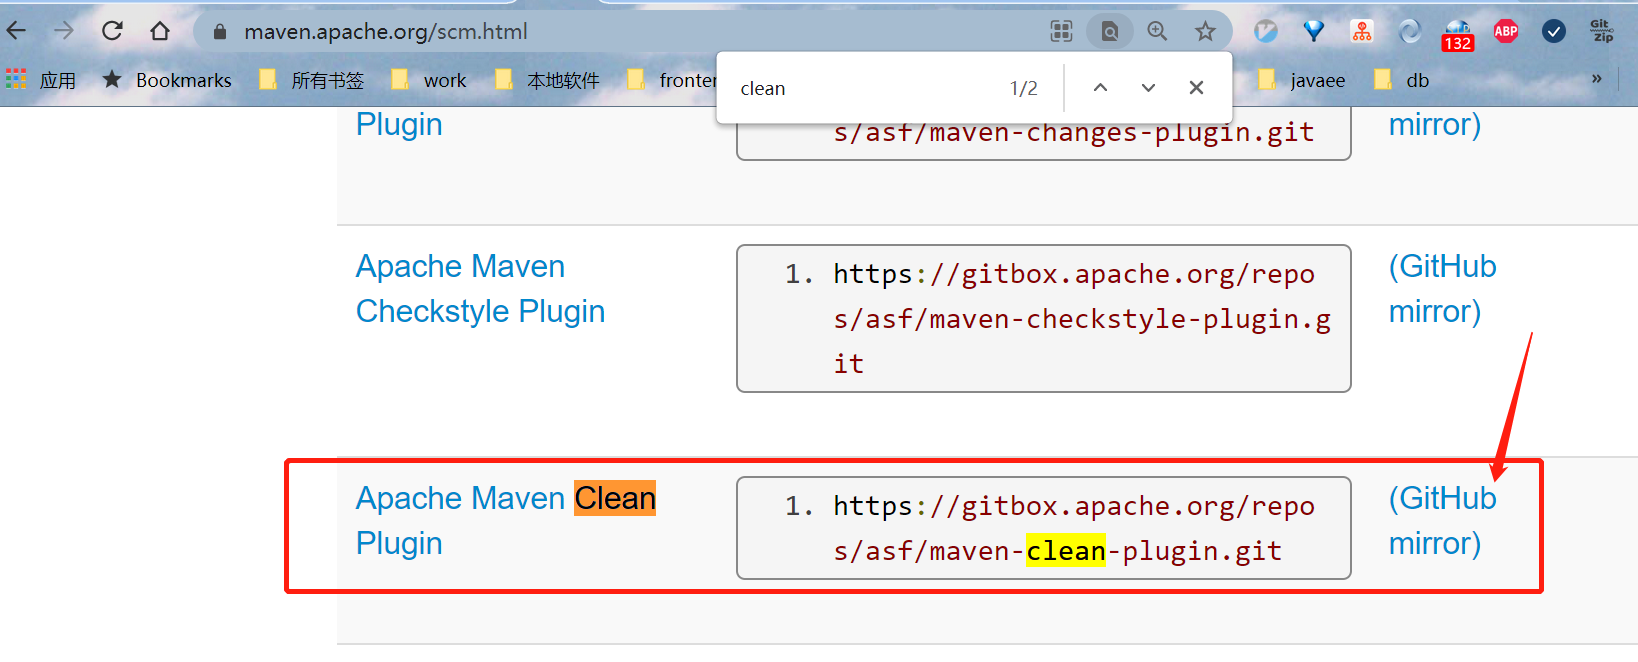Image resolution: width=1638 pixels, height=662 pixels.
Task: Open the GitZip extension
Action: click(x=1602, y=31)
